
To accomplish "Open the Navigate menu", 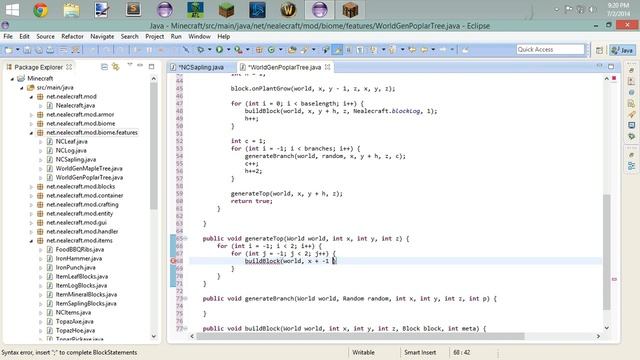I will coord(102,36).
